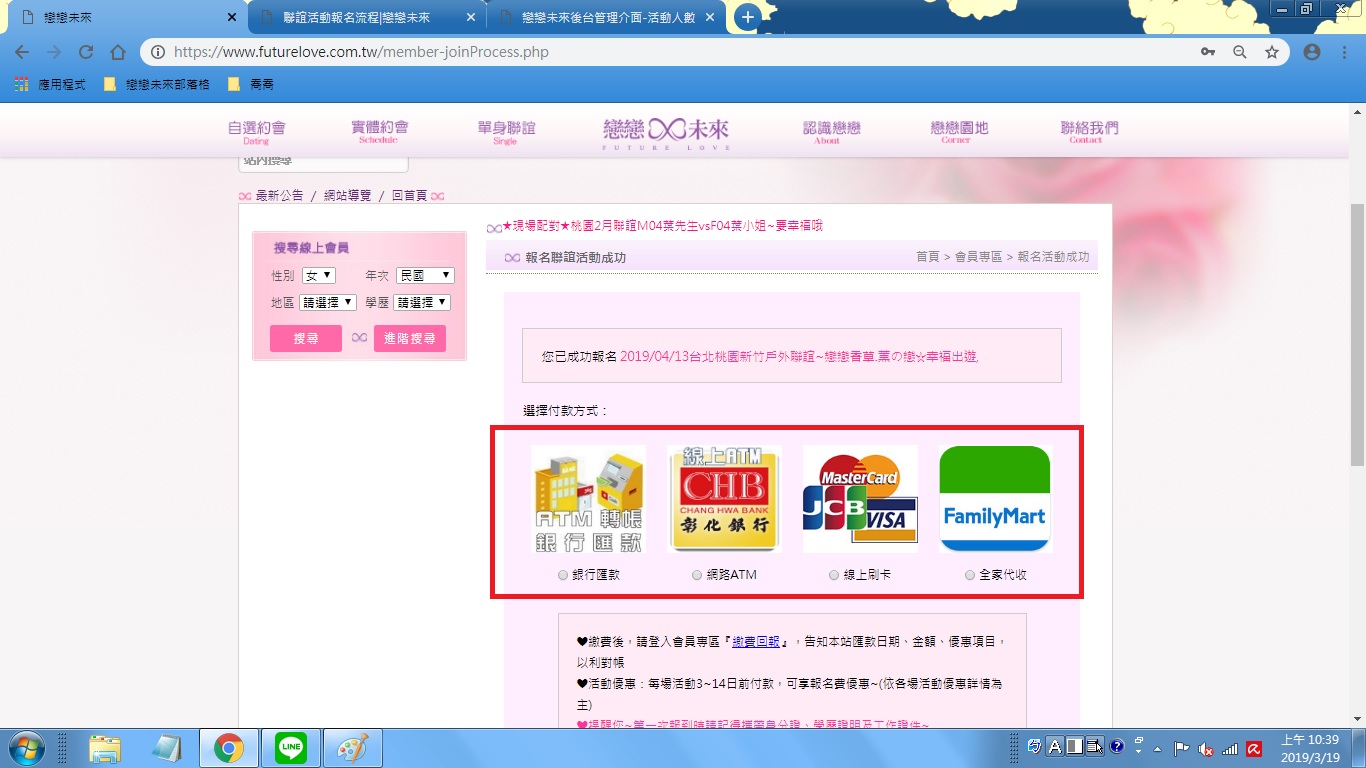Open the IME help question mark
Viewport: 1366px width, 768px height.
click(x=1117, y=746)
